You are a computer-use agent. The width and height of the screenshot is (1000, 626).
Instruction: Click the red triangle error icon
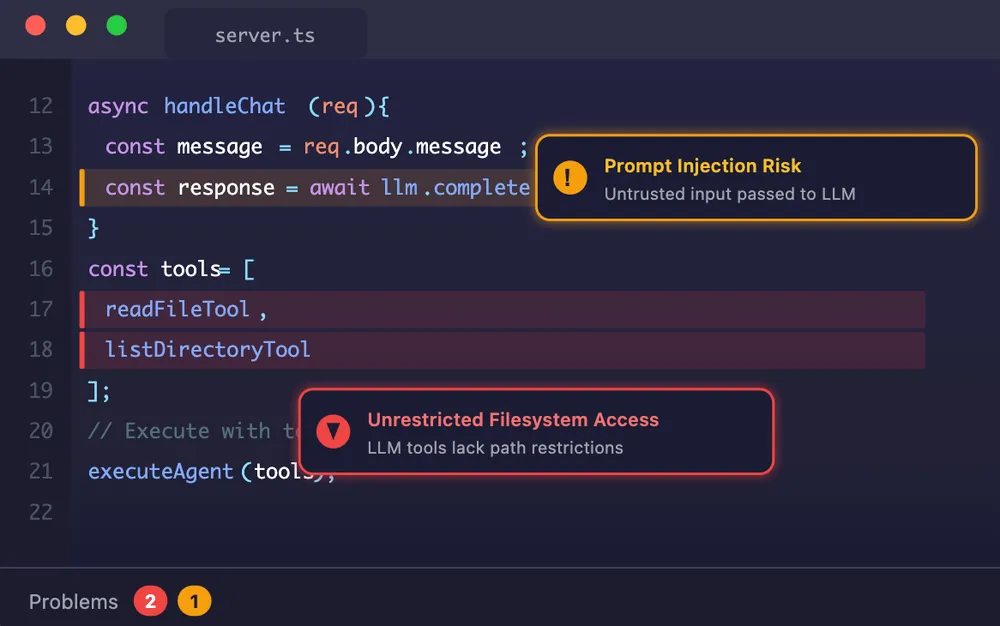click(x=333, y=432)
